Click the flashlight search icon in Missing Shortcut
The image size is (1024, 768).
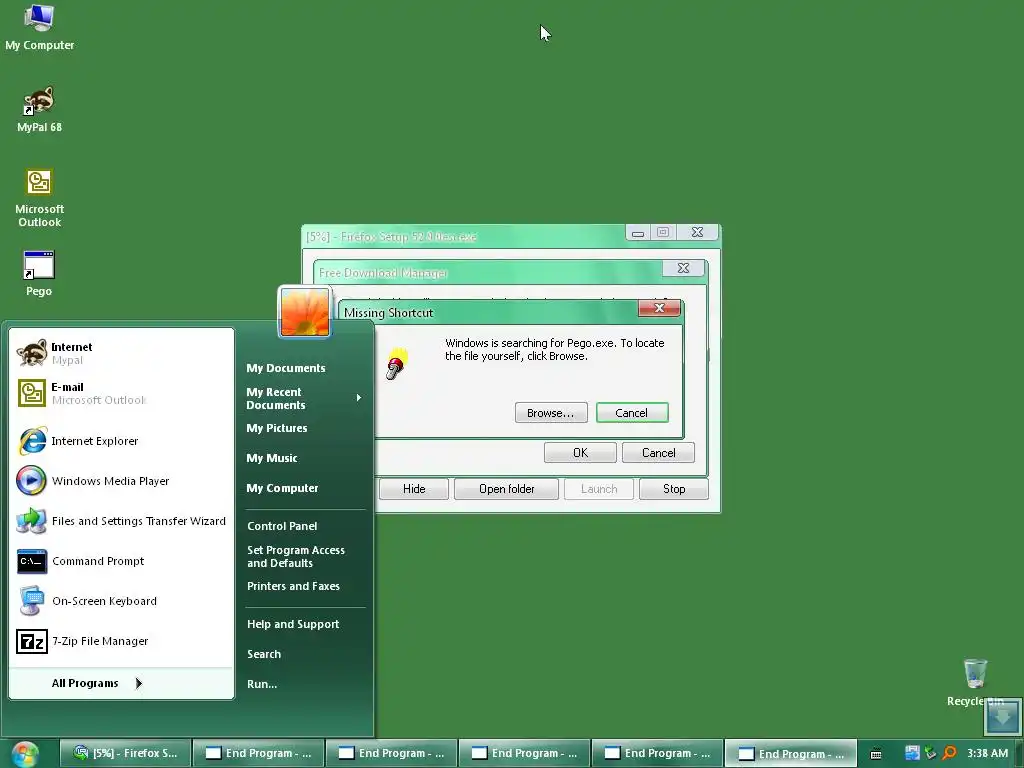(x=396, y=363)
